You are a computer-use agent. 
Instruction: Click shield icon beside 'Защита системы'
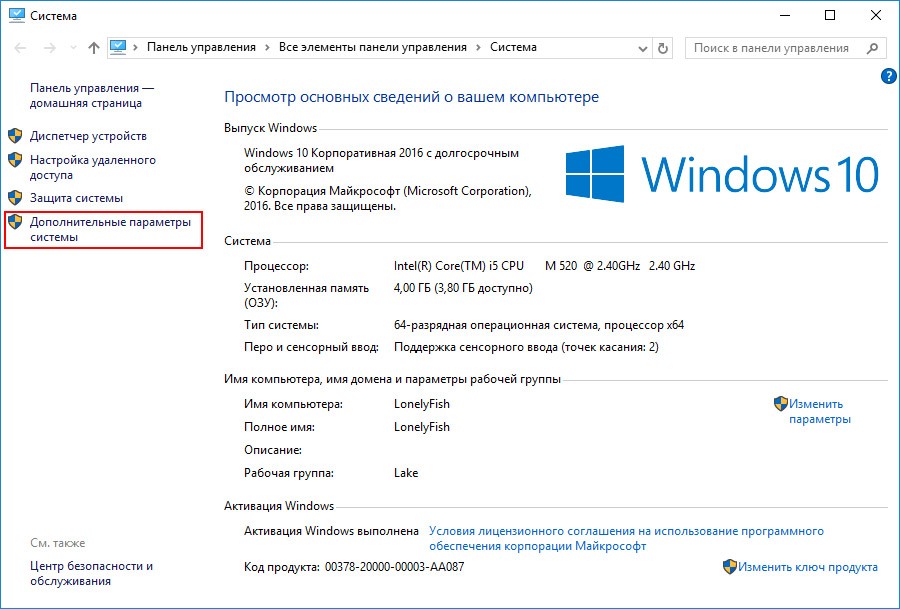pyautogui.click(x=15, y=197)
